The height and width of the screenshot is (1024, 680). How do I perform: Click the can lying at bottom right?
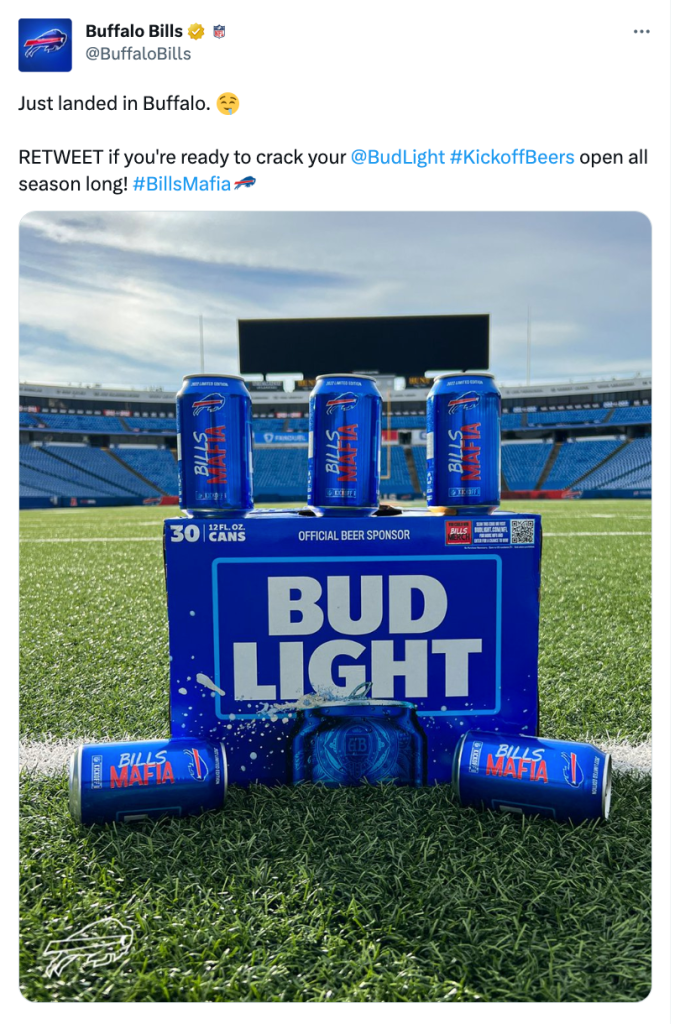(532, 776)
